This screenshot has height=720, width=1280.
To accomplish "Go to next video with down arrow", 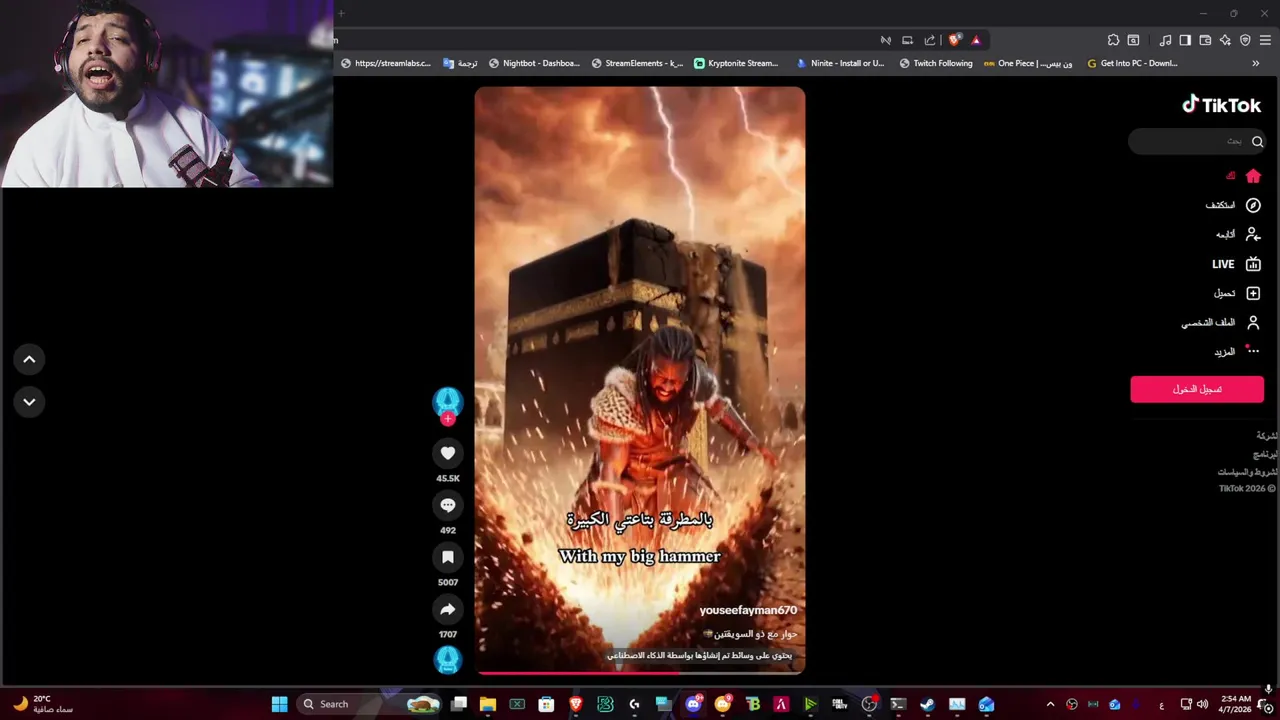I will click(x=29, y=401).
